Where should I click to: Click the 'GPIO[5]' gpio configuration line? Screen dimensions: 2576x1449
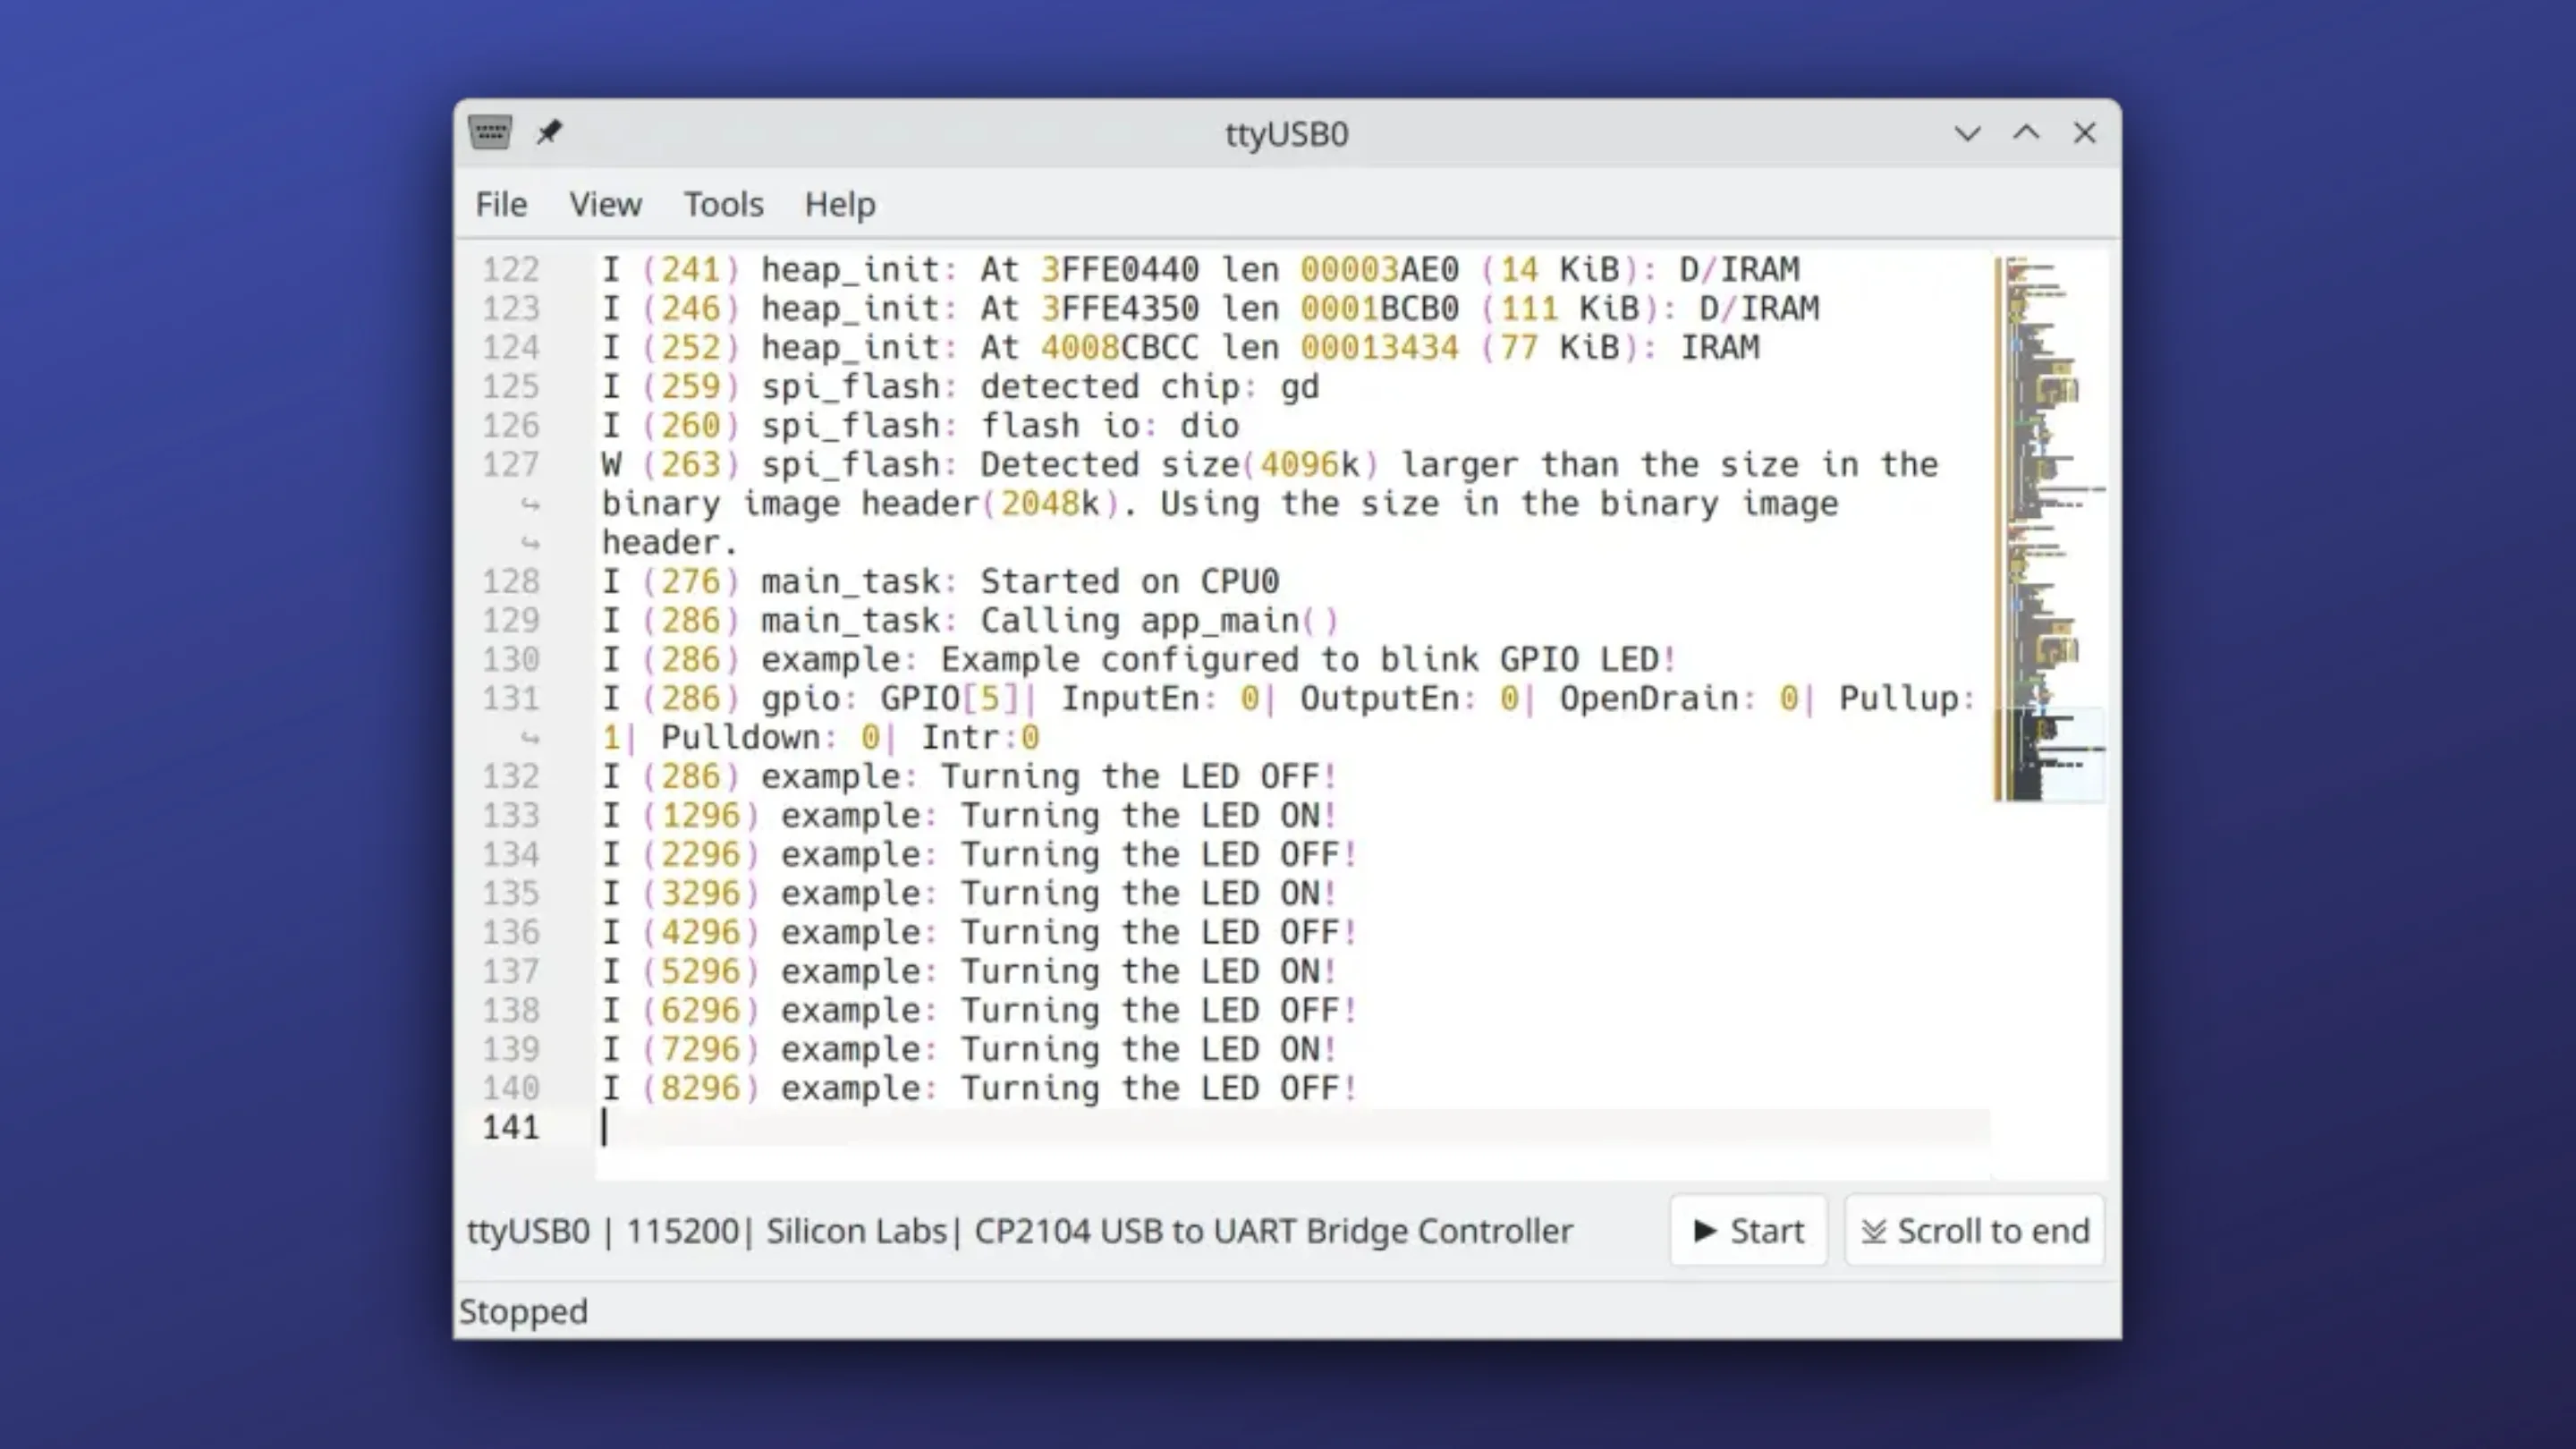(x=1288, y=698)
